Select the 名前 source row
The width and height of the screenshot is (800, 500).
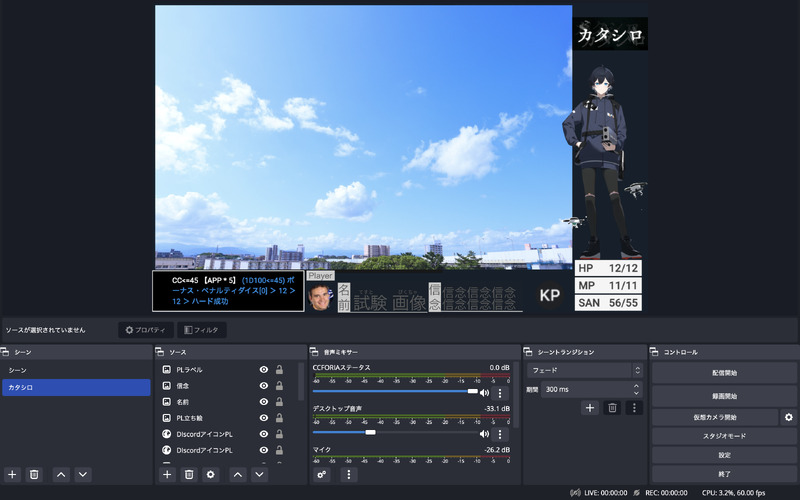pyautogui.click(x=226, y=402)
